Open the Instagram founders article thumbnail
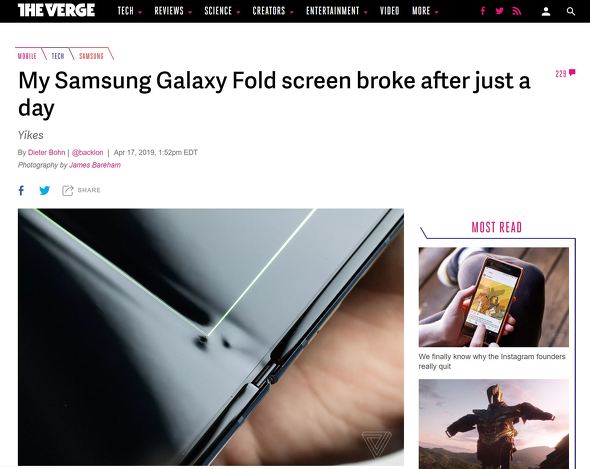The image size is (590, 469). point(494,297)
